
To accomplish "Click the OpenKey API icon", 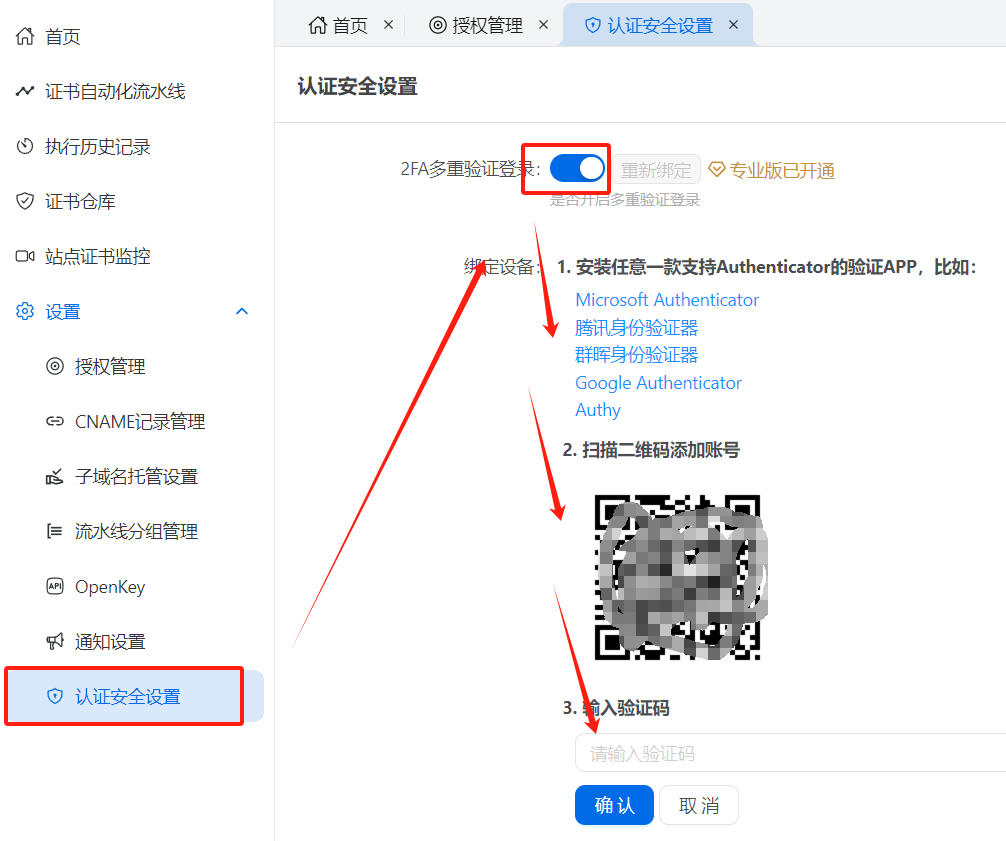I will tap(55, 587).
